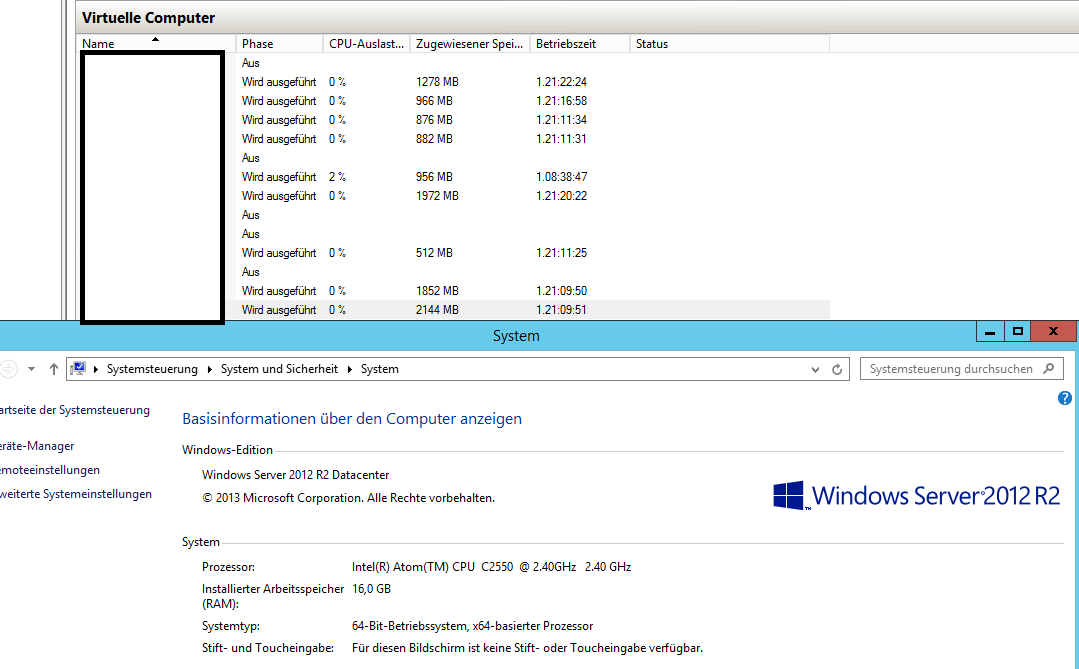Image resolution: width=1079 pixels, height=669 pixels.
Task: Click processor value Intel(R) Atom(TM) CPU C2550
Action: coord(491,567)
